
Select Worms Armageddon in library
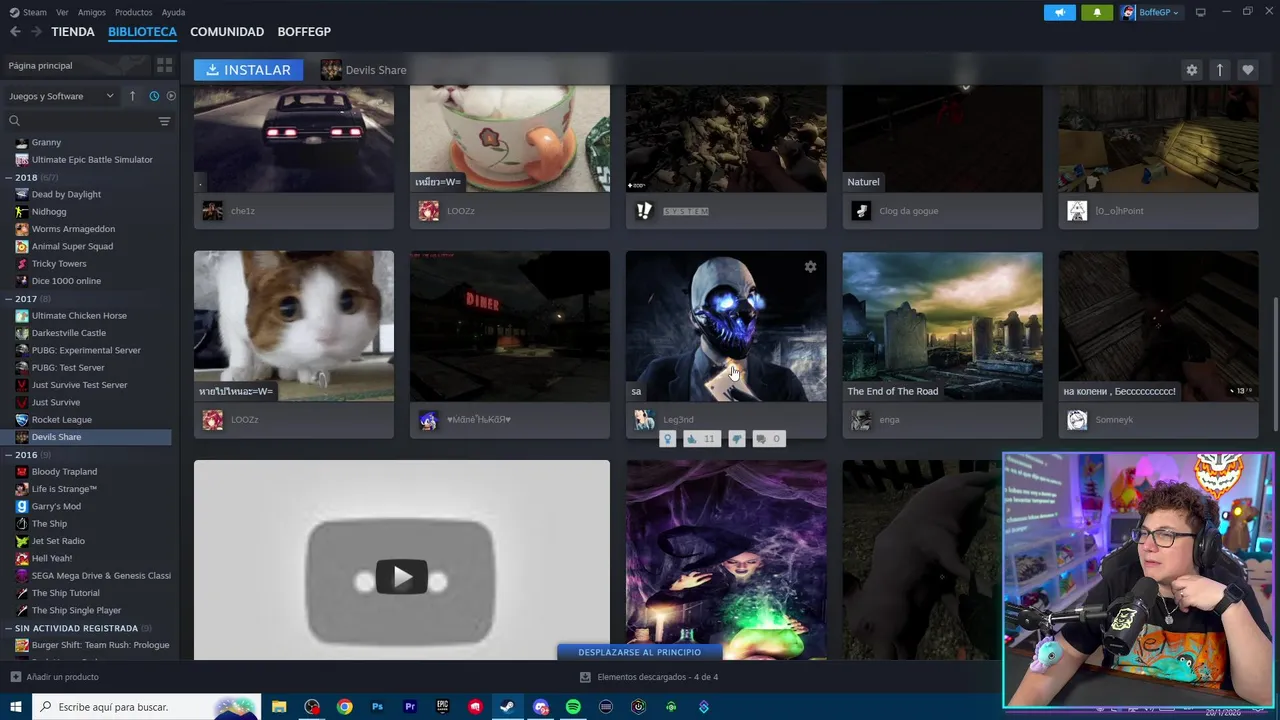coord(73,229)
